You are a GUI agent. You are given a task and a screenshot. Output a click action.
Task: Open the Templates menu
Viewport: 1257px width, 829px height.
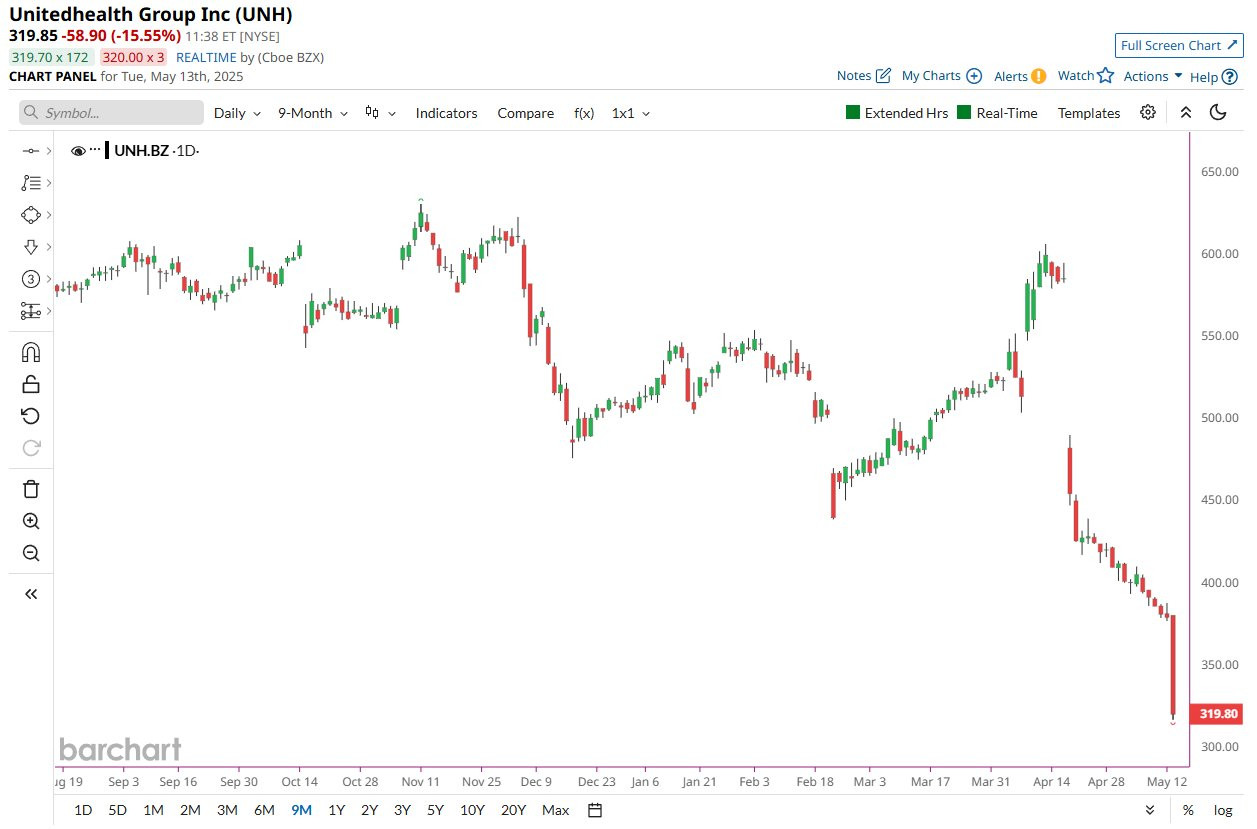click(x=1089, y=113)
